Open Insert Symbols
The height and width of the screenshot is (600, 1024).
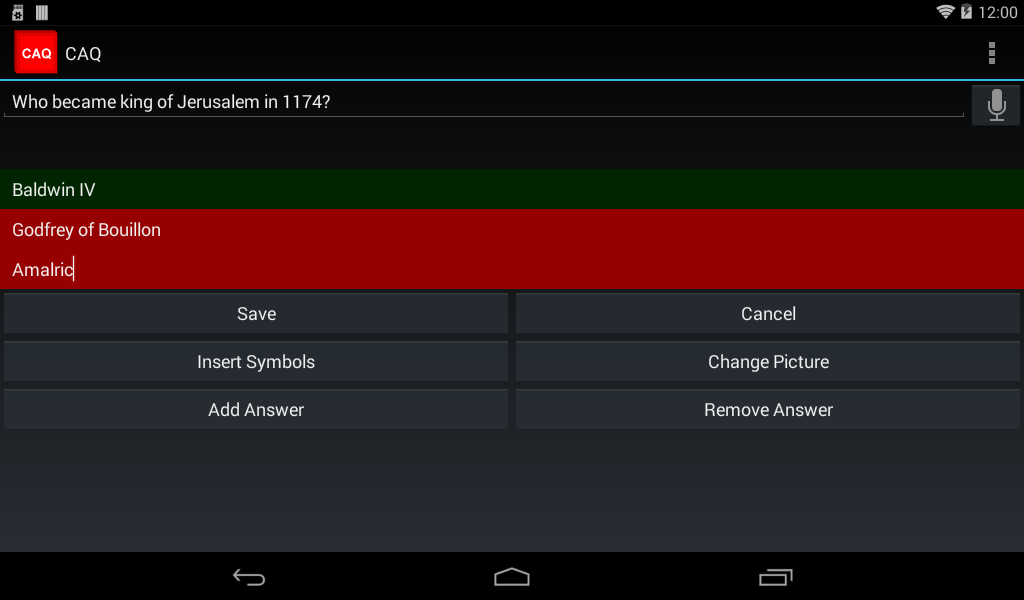coord(256,362)
